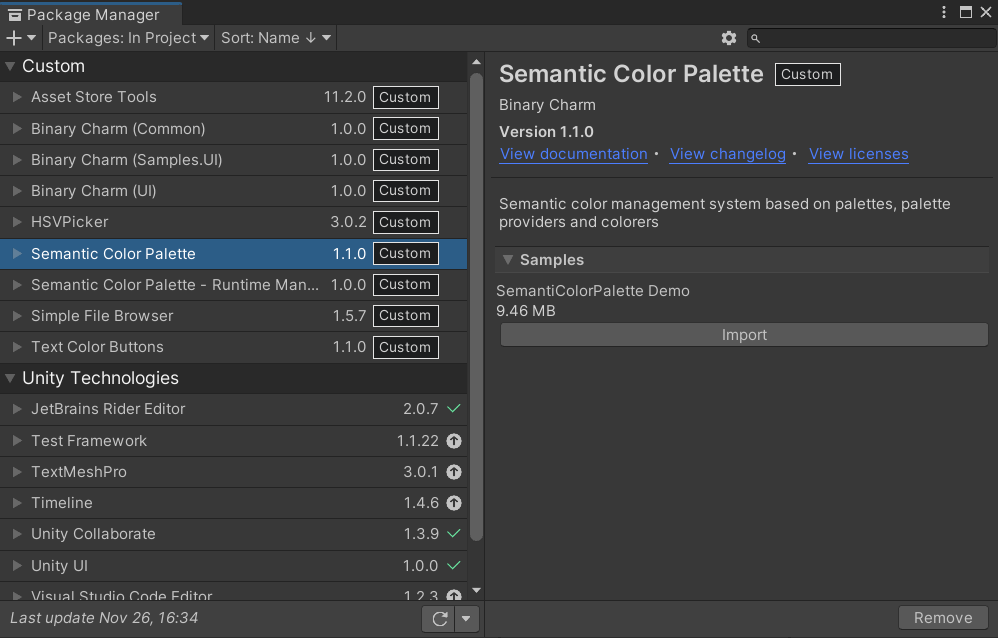Focus the package search field
The image size is (998, 638).
(x=872, y=38)
